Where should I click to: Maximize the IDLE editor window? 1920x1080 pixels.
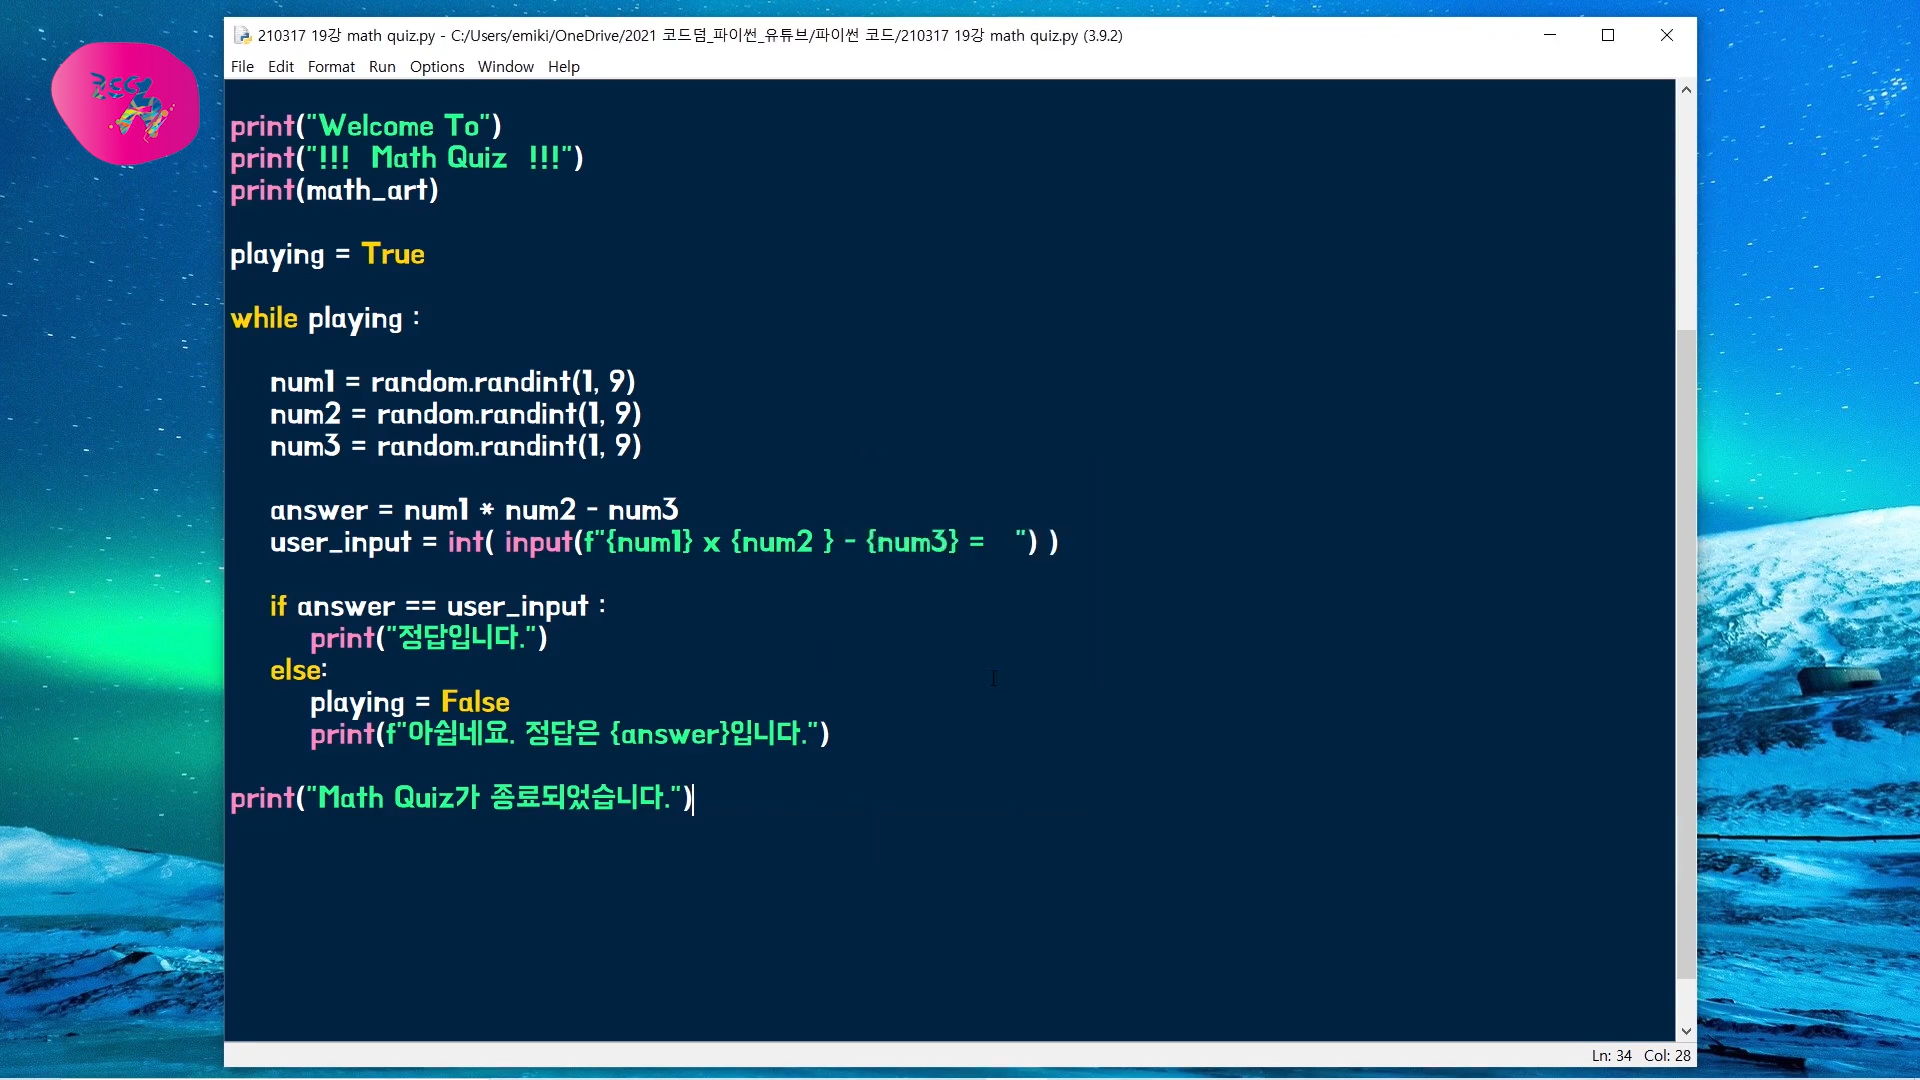click(1608, 35)
